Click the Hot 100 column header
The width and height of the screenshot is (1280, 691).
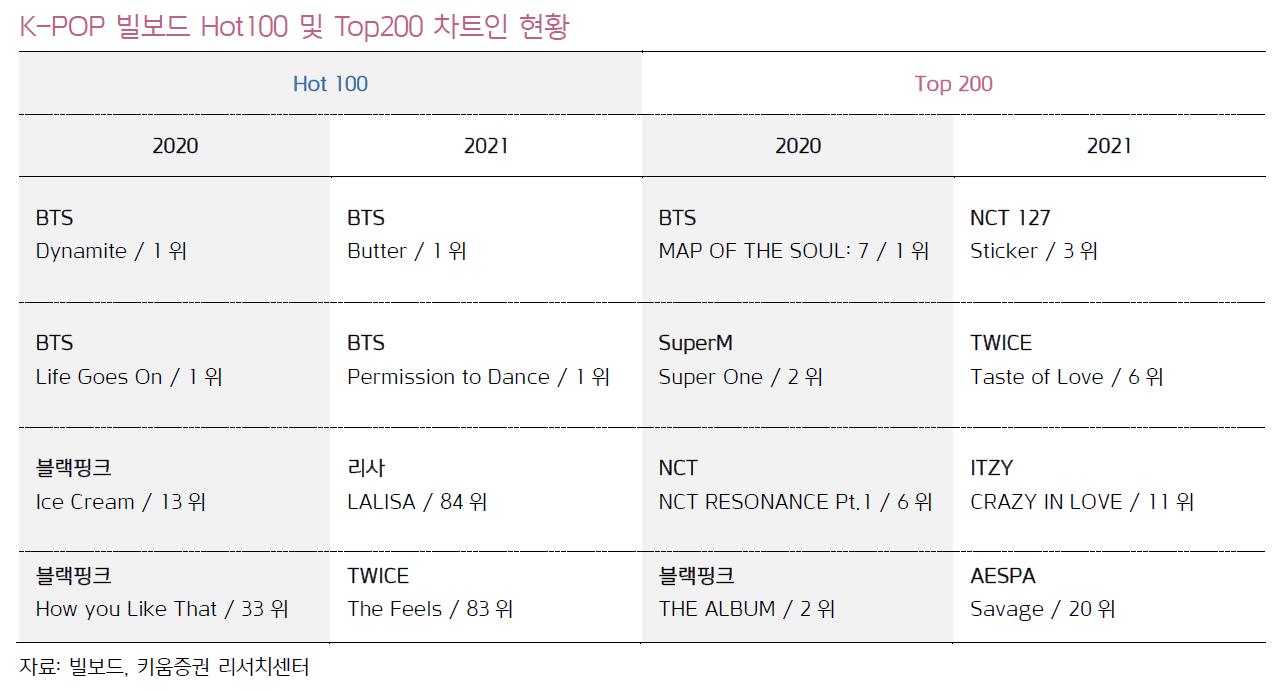tap(330, 84)
